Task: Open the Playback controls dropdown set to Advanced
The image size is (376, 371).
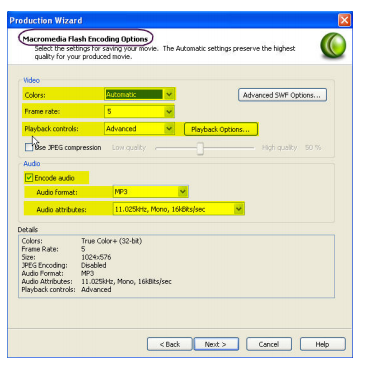Action: (x=139, y=129)
